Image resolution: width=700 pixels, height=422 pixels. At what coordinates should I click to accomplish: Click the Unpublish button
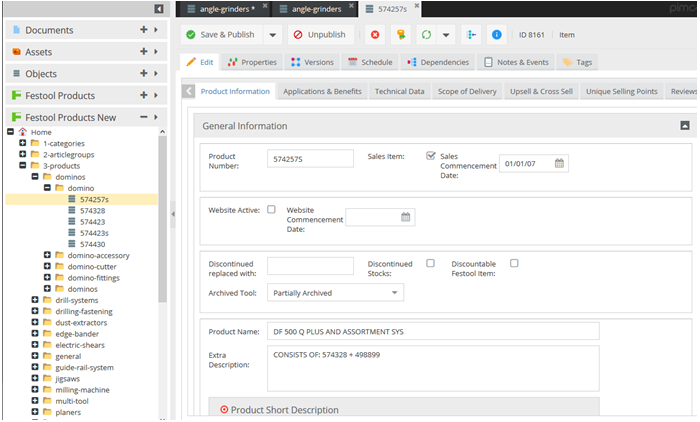point(321,35)
